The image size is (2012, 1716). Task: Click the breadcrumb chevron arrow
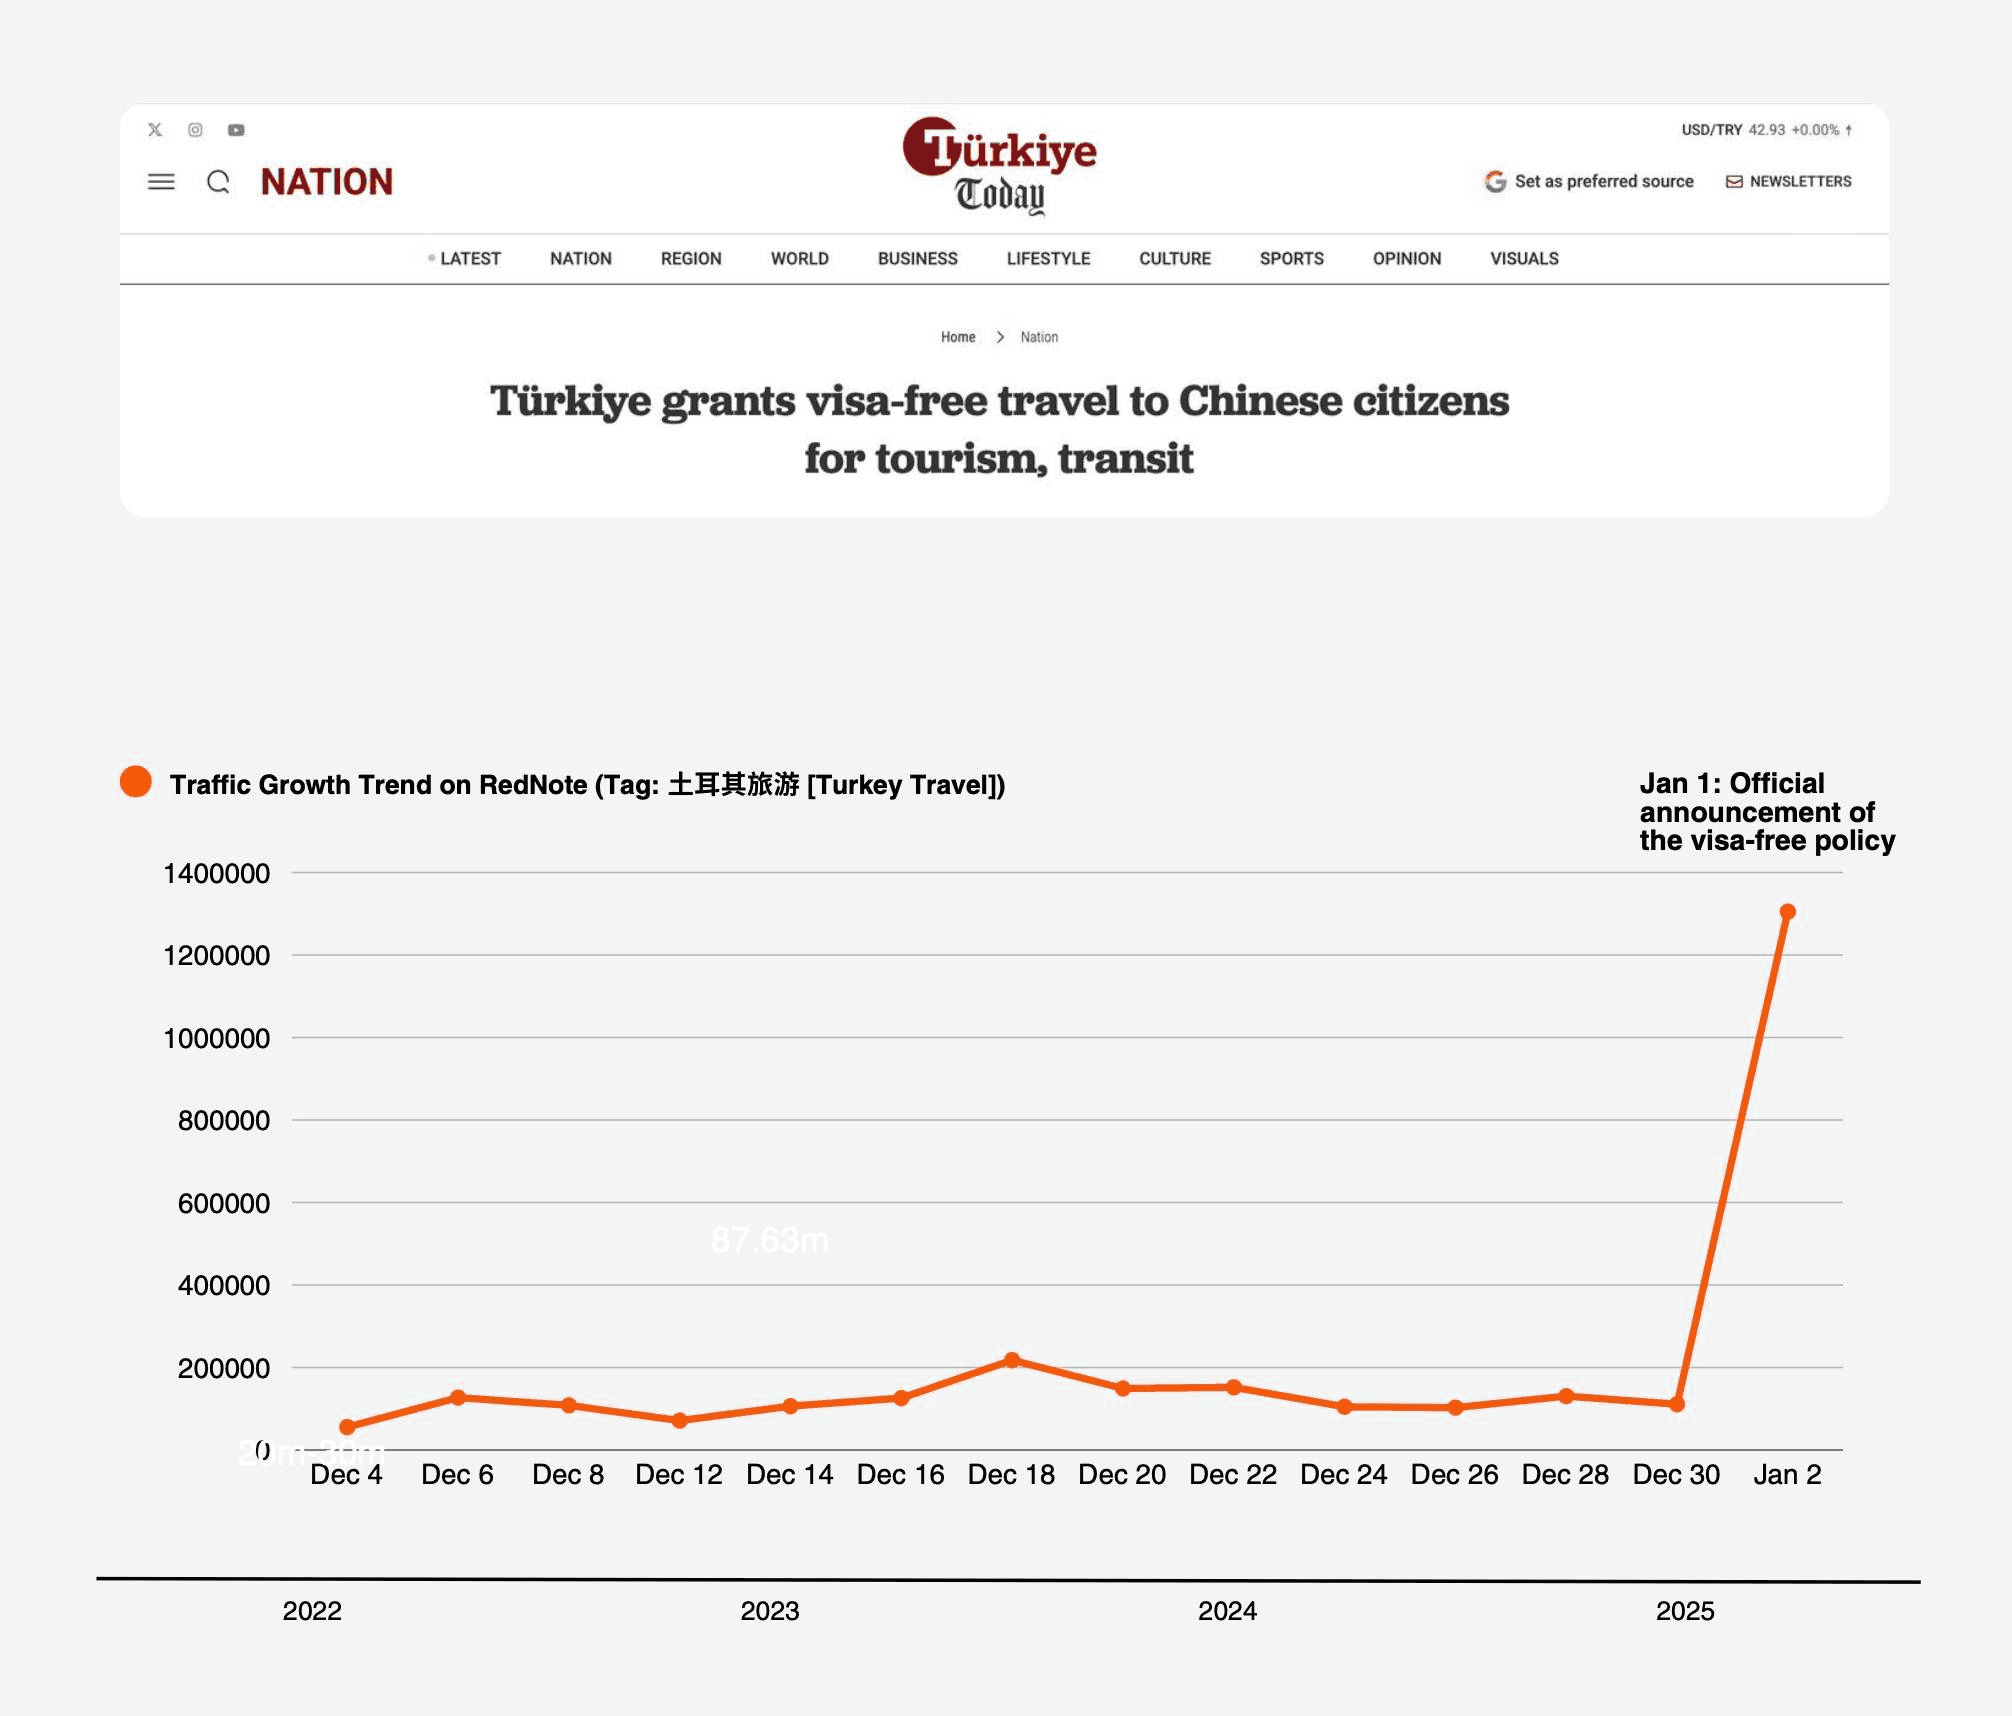(999, 337)
